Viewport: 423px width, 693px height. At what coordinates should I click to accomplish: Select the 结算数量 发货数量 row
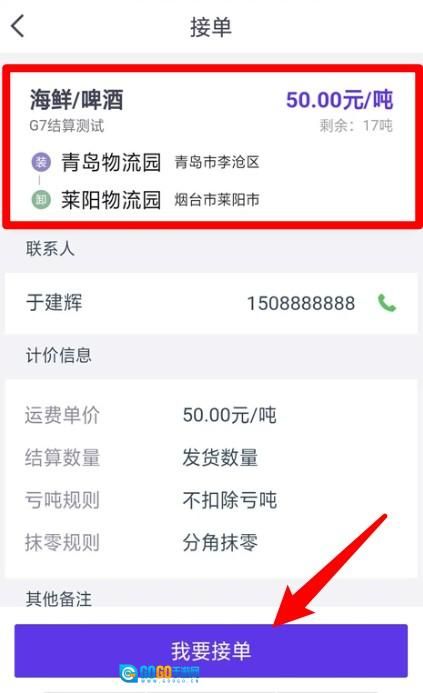click(211, 457)
